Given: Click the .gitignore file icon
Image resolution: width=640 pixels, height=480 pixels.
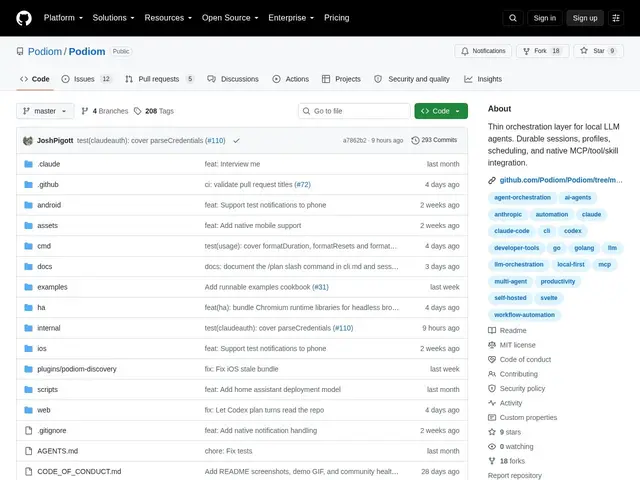Looking at the screenshot, I should [x=28, y=430].
